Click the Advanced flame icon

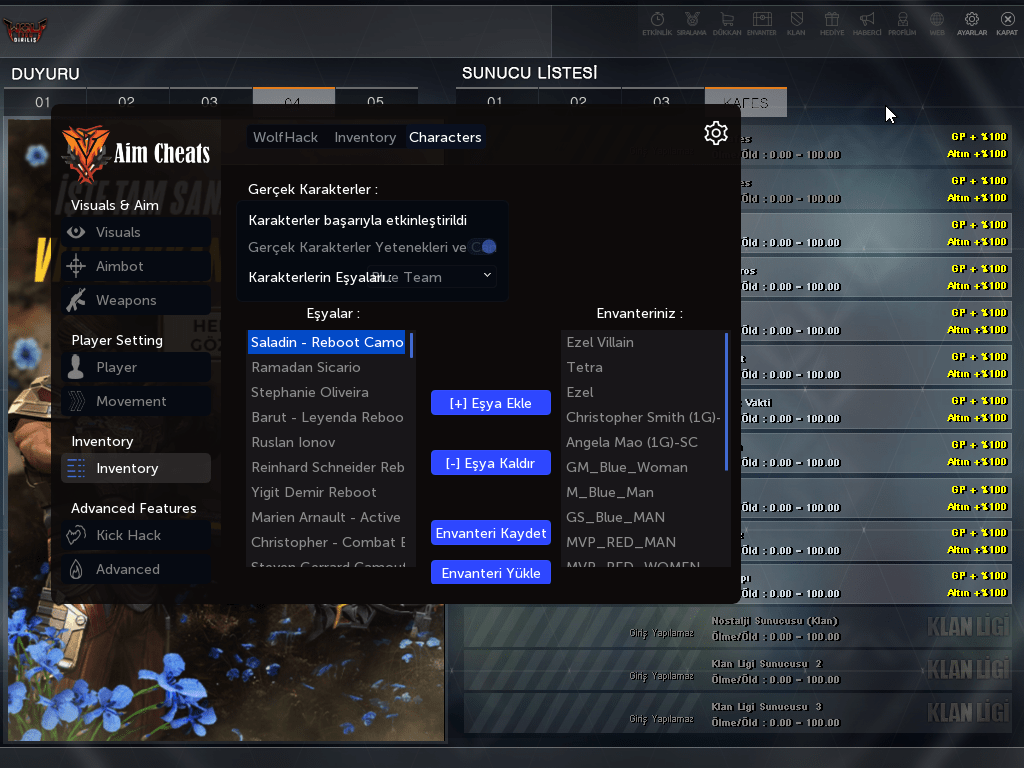point(76,569)
